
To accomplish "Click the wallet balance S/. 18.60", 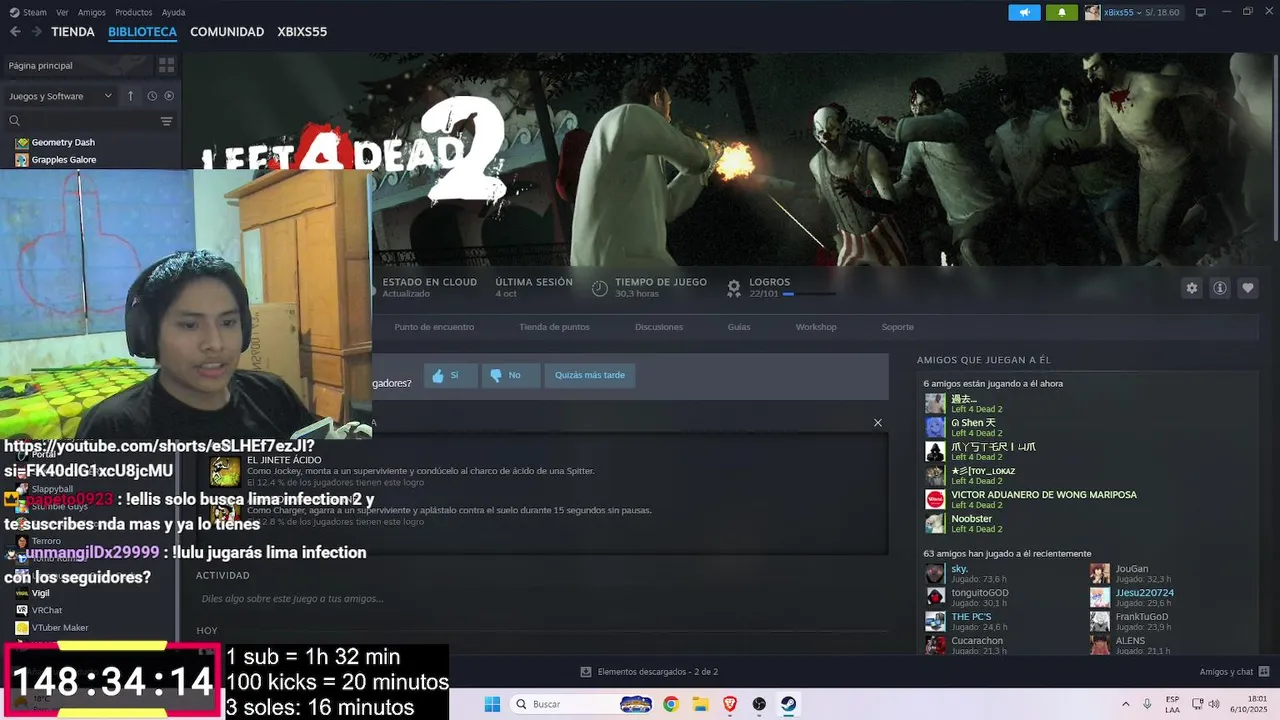I will 1163,12.
